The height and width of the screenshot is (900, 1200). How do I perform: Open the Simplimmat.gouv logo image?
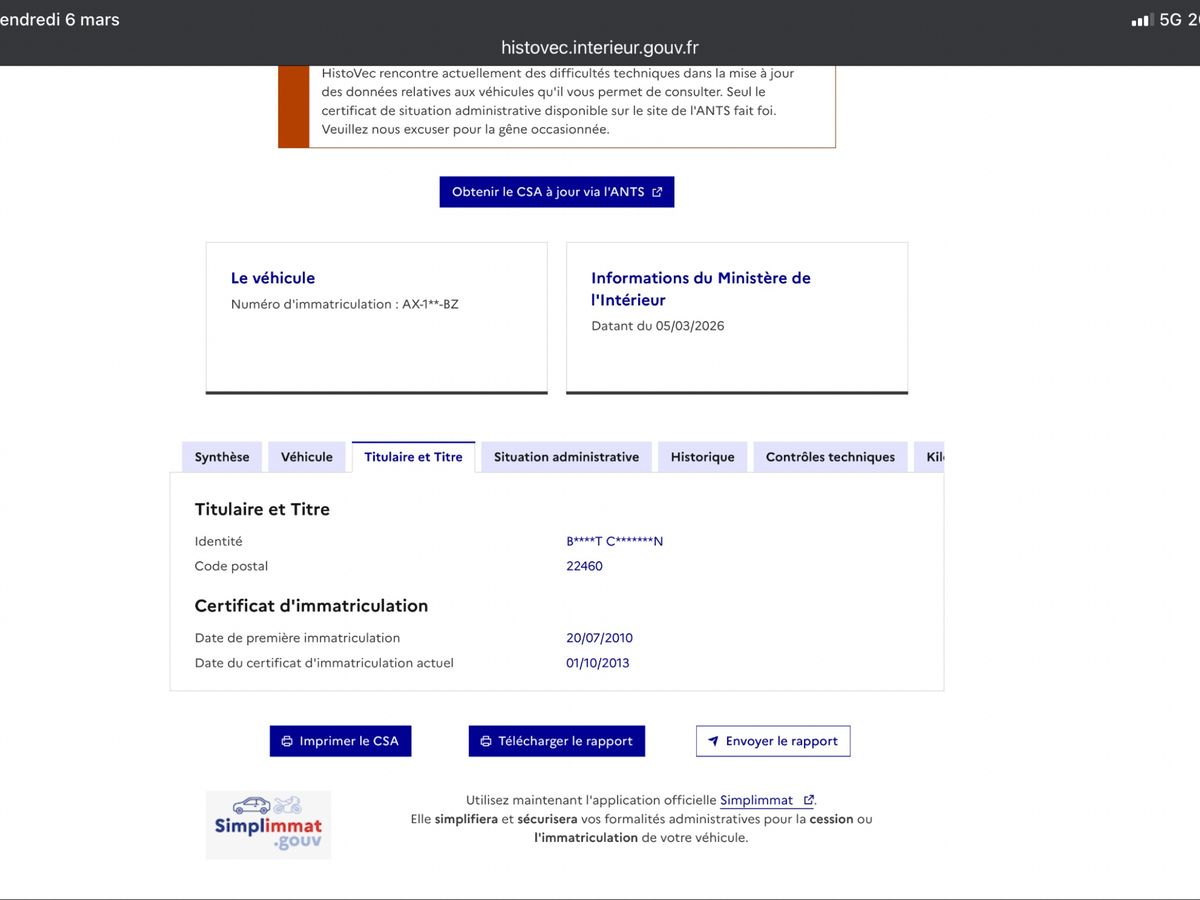point(268,825)
